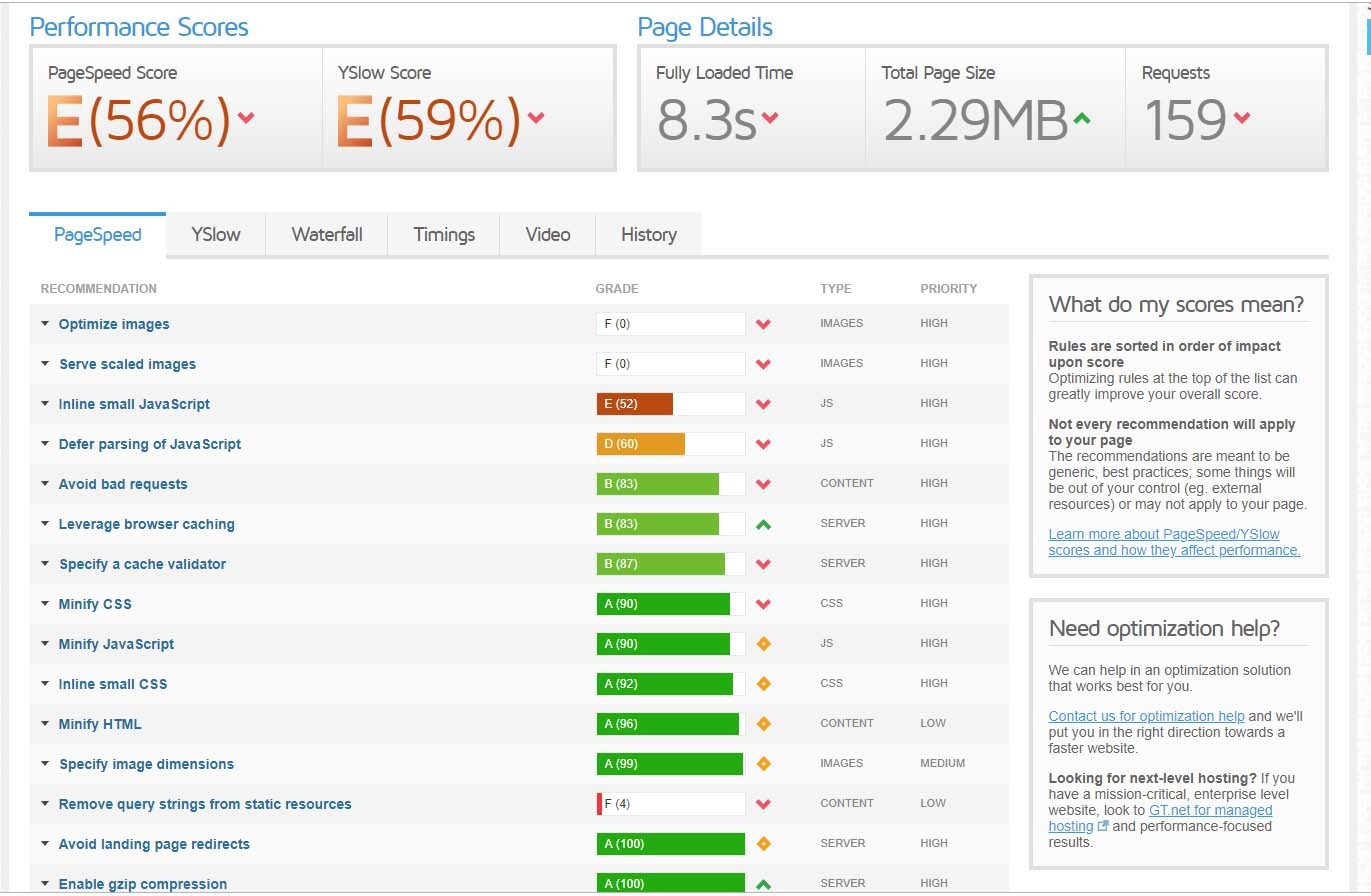Click the red arrow beside Fully Loaded Time
Screen dimensions: 1371x896
click(769, 118)
